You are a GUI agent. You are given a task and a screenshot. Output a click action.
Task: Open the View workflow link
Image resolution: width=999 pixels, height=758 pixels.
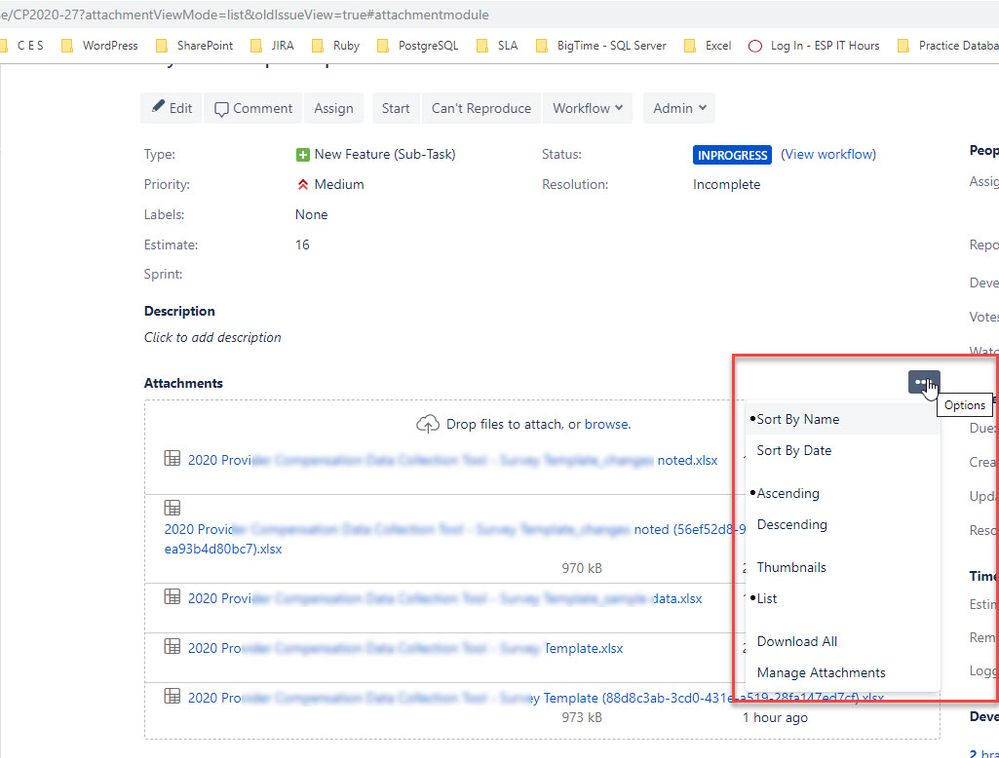coord(828,155)
